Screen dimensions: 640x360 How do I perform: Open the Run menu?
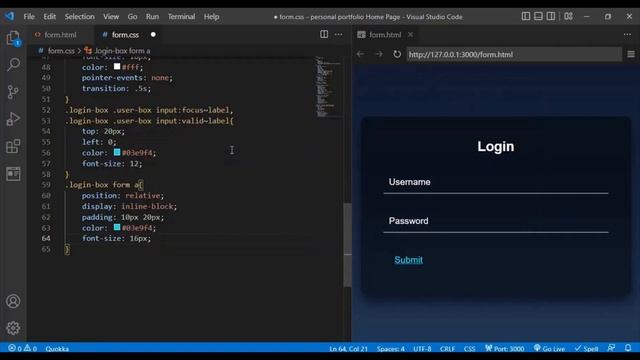pos(152,17)
